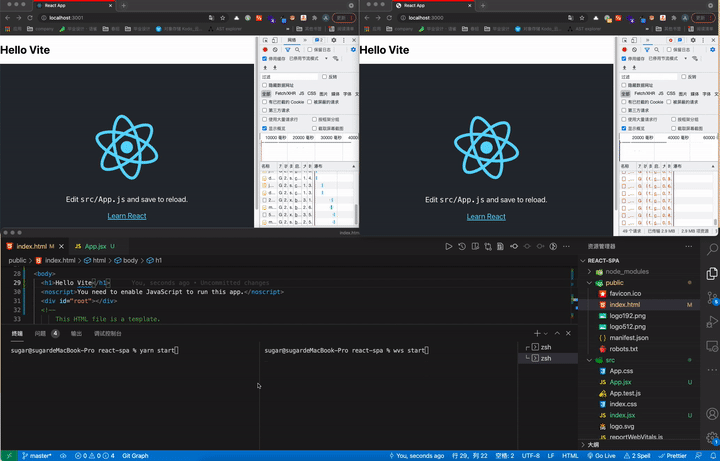720x461 pixels.
Task: Toggle third-party requests checkbox in localhost:3001 DevTools
Action: pos(264,110)
